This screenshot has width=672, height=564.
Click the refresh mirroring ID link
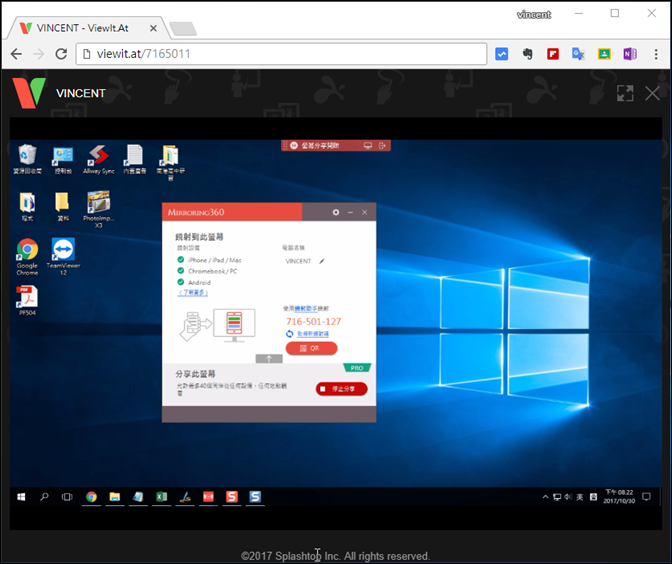click(313, 334)
